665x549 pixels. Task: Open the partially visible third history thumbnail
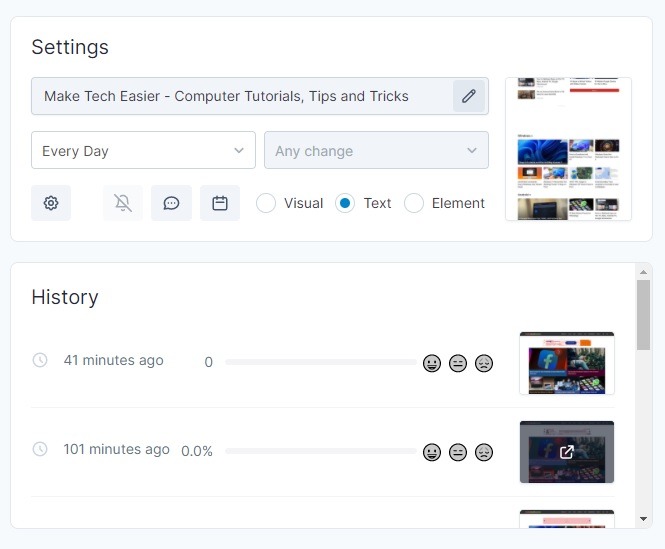tap(567, 519)
